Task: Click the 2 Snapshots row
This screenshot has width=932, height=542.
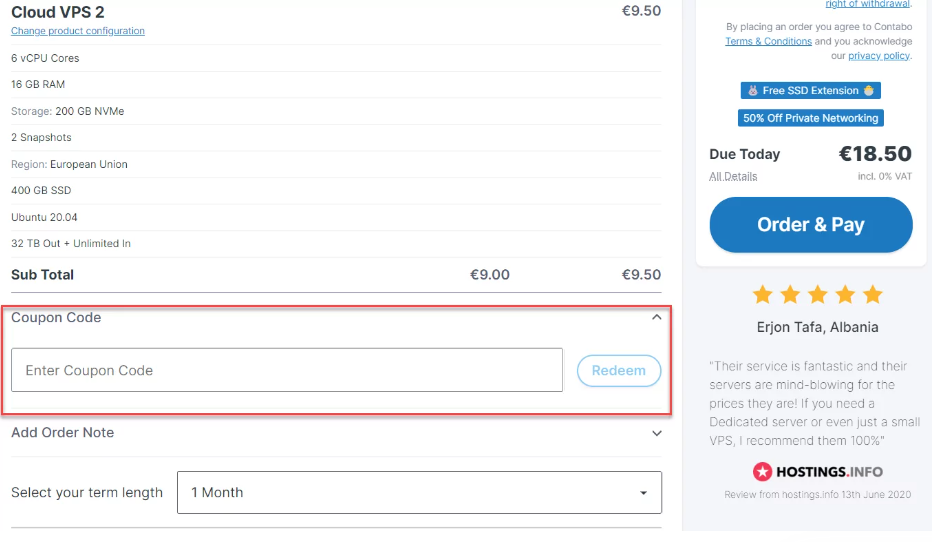Action: [x=336, y=137]
